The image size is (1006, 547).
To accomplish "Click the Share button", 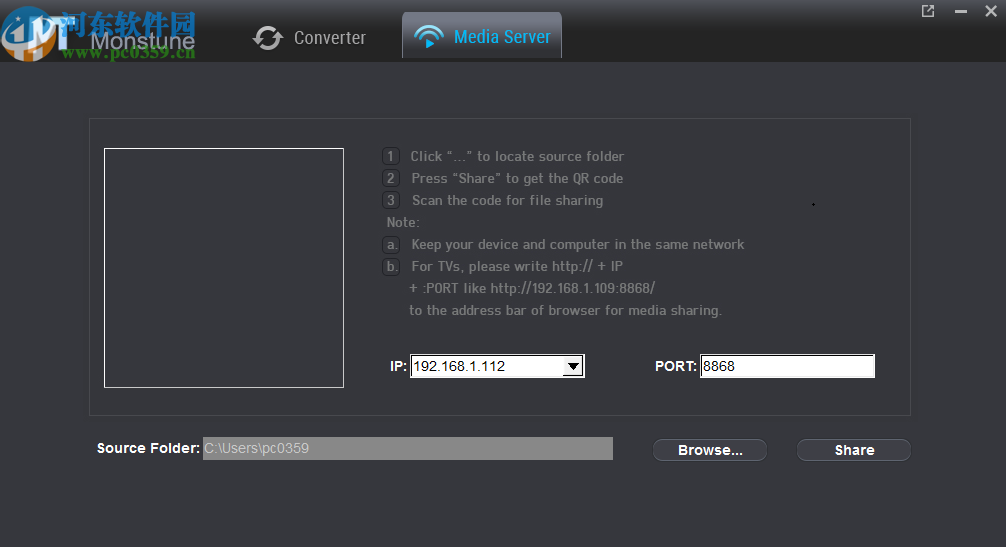I will pyautogui.click(x=854, y=450).
